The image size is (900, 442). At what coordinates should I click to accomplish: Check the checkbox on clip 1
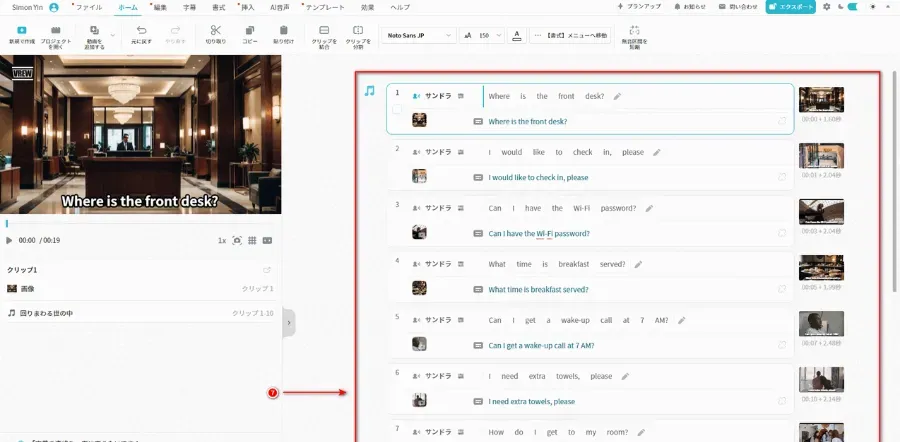pos(397,109)
